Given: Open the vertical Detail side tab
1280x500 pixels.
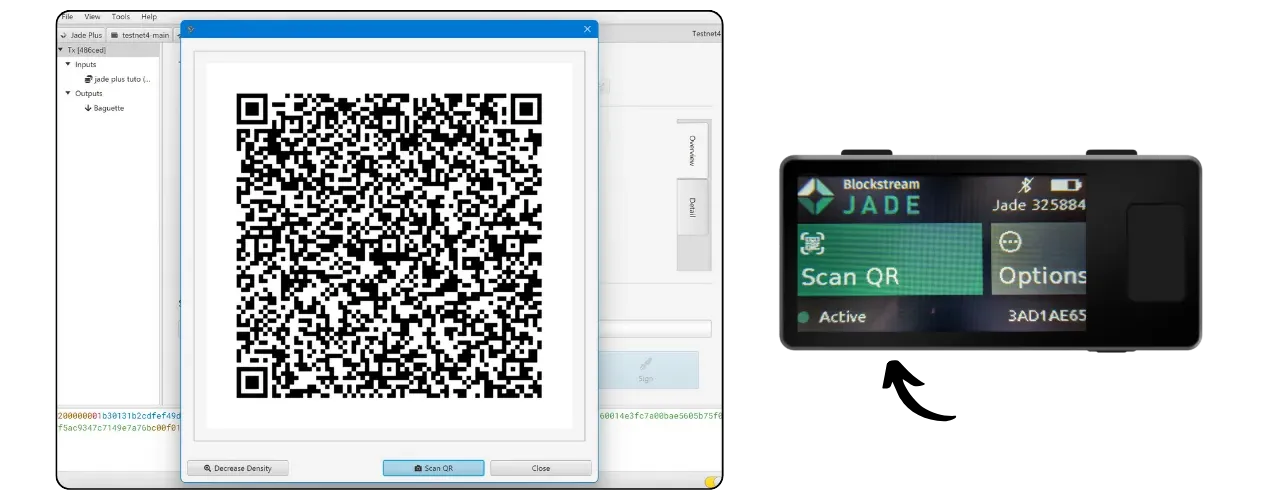Looking at the screenshot, I should (692, 208).
